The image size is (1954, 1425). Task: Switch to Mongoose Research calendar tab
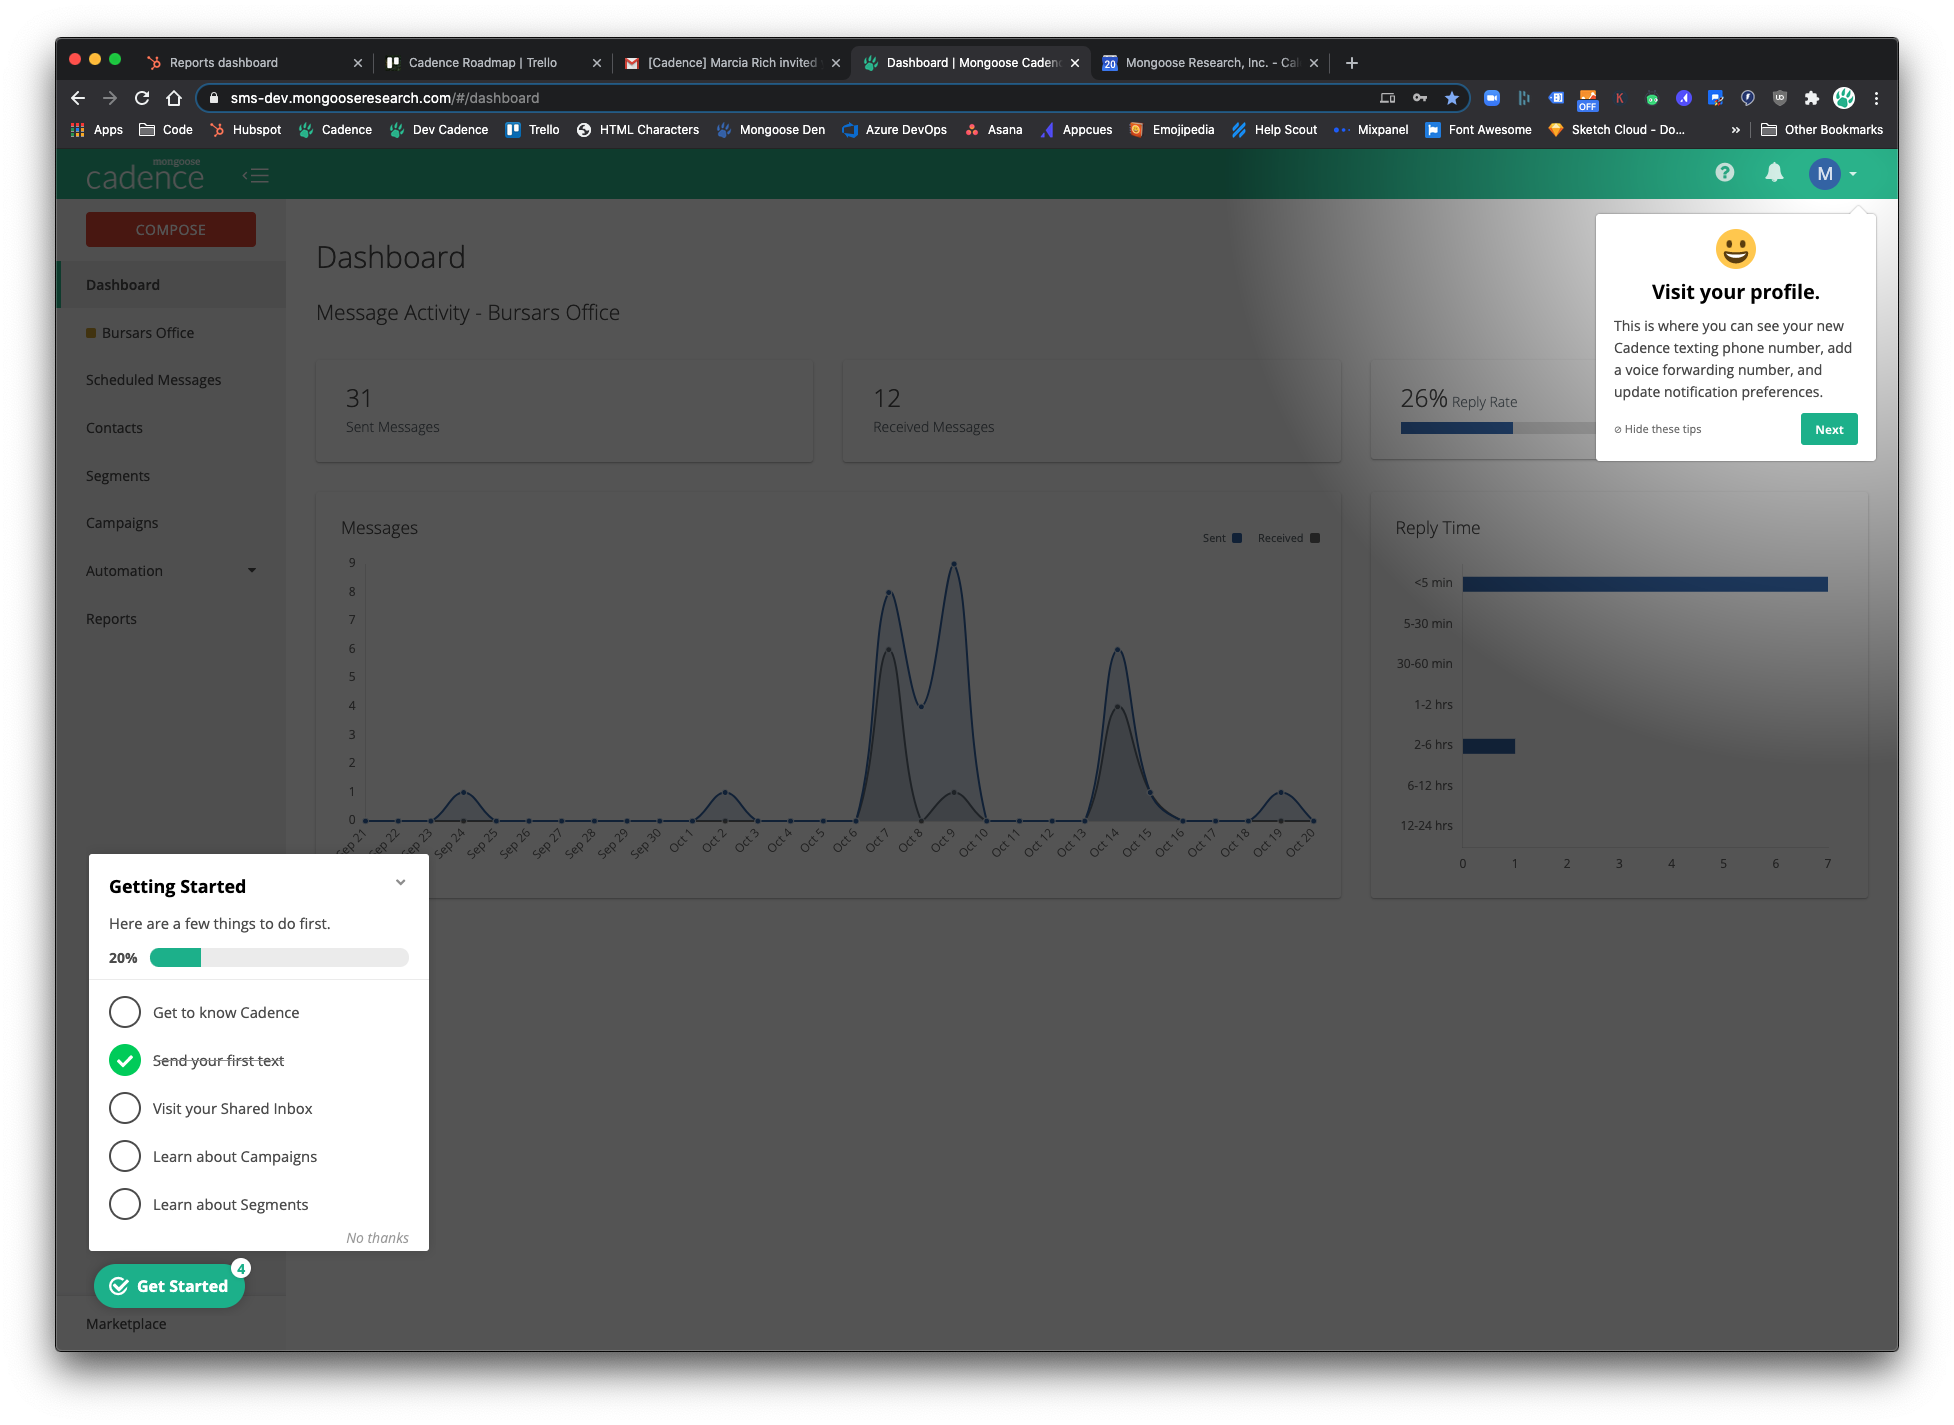coord(1210,63)
